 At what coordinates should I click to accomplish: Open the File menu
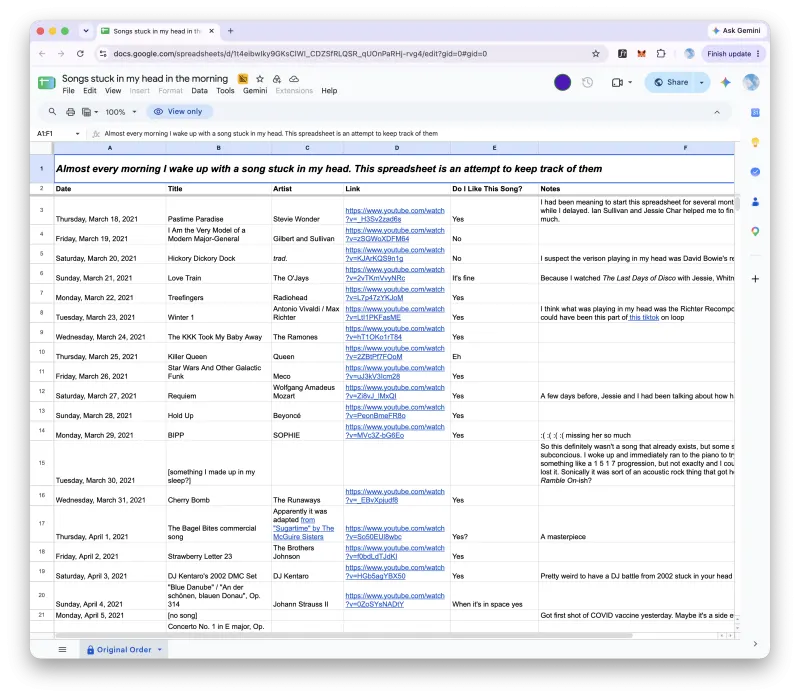tap(68, 91)
